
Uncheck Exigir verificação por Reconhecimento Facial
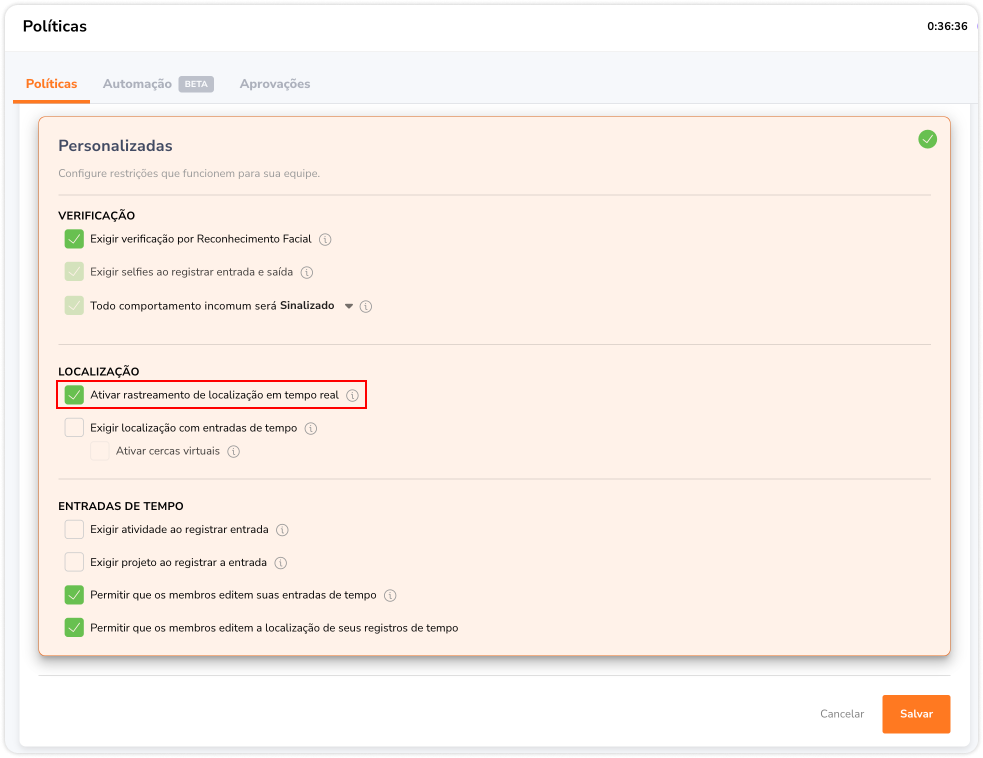point(74,239)
